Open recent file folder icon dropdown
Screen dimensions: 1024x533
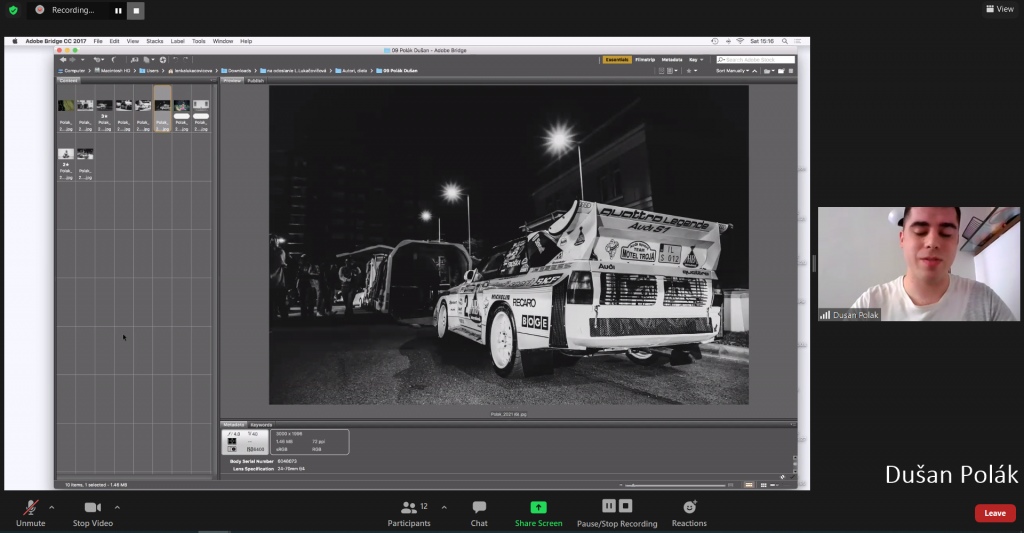click(x=769, y=71)
